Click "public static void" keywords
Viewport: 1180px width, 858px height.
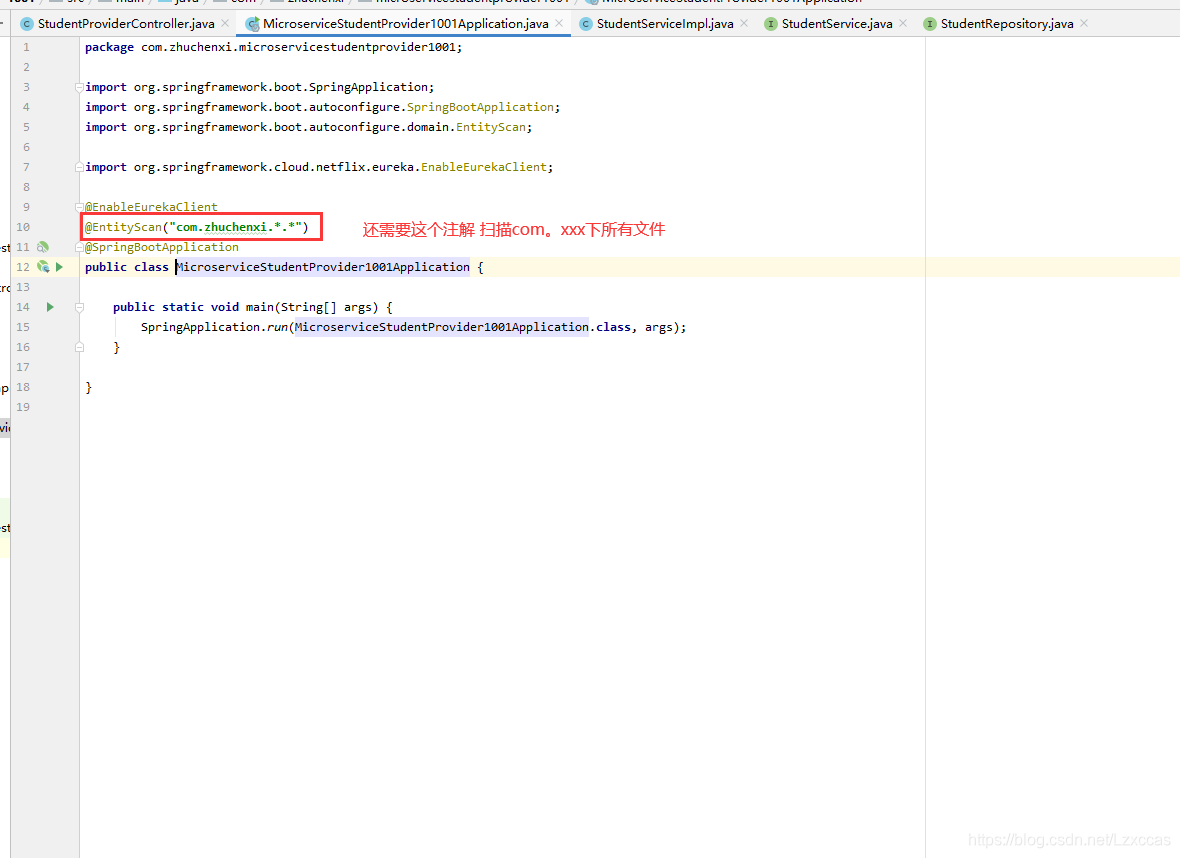pos(176,307)
